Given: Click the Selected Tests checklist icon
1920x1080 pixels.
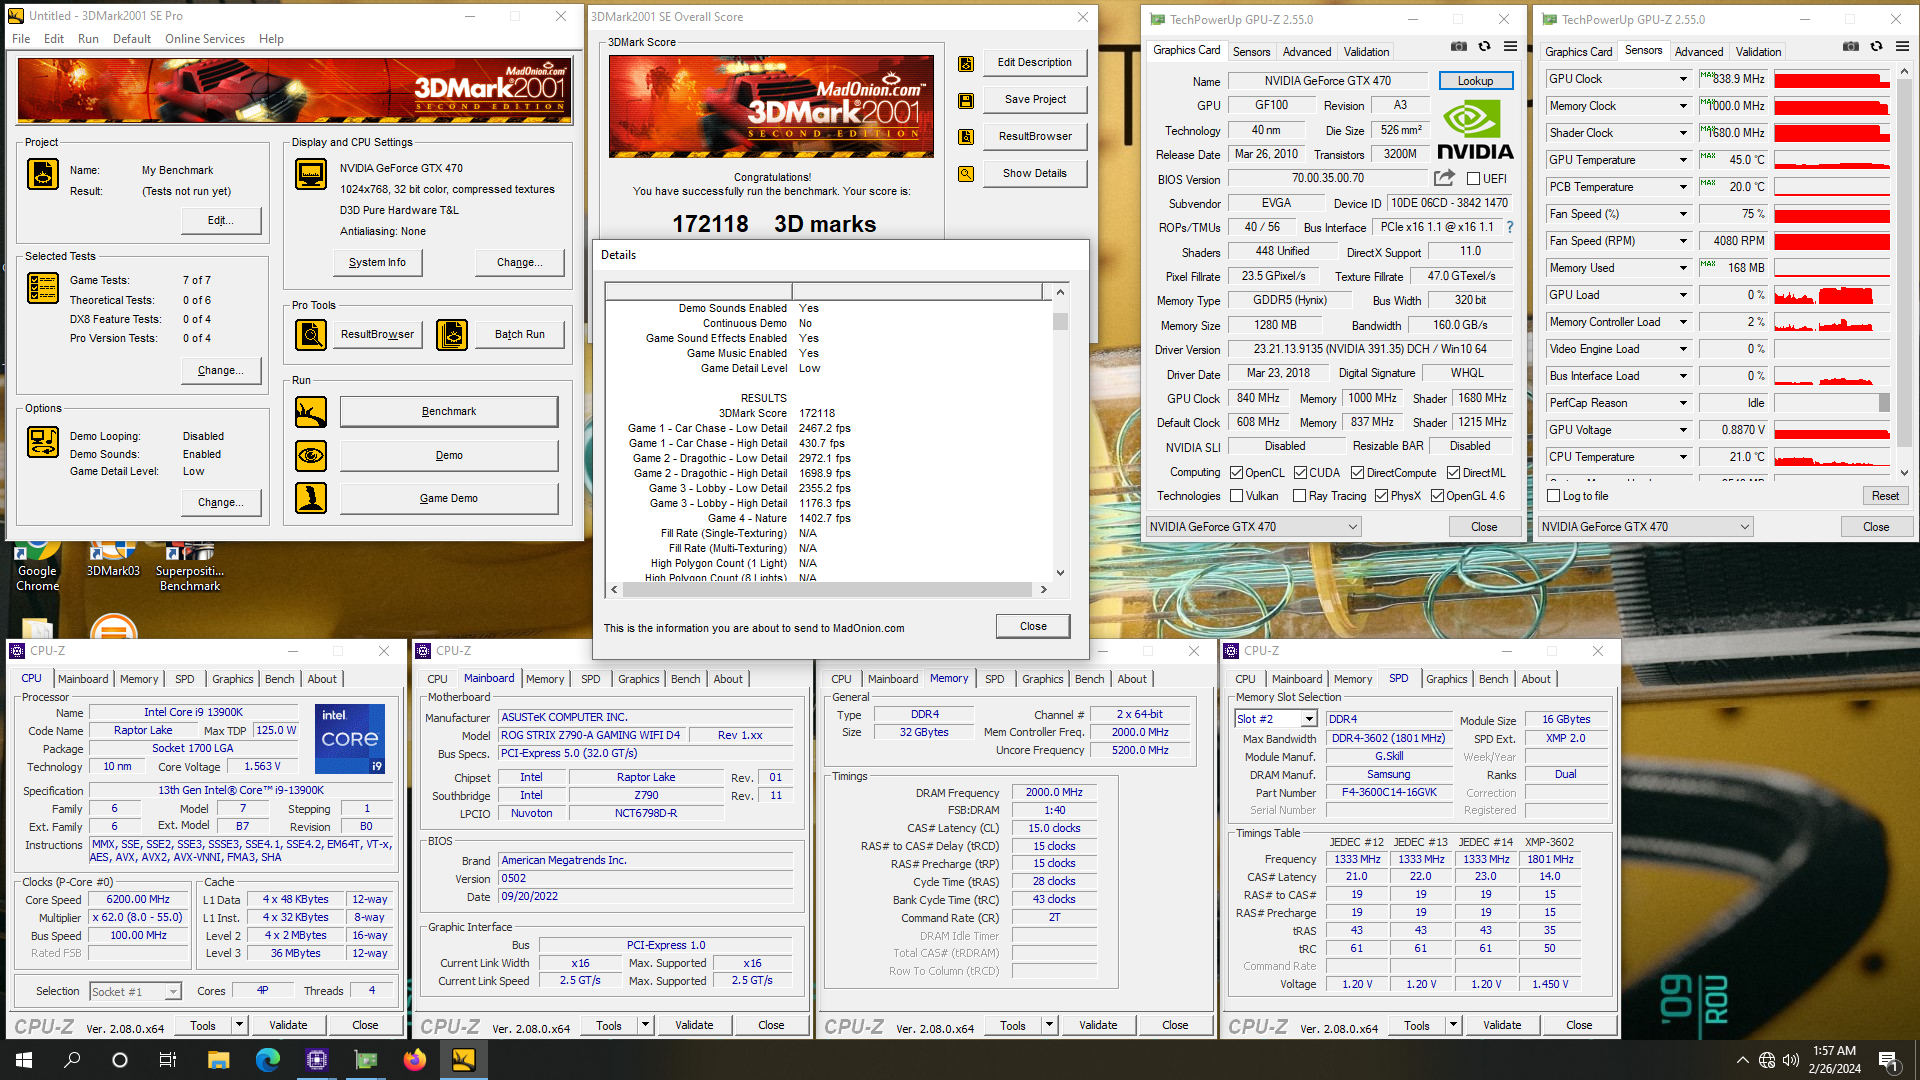Looking at the screenshot, I should (43, 288).
